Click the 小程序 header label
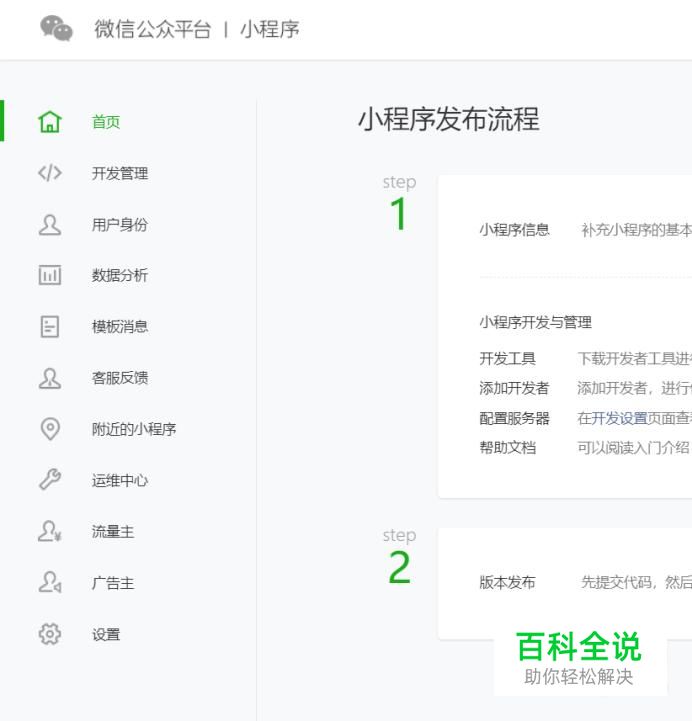Screen dimensions: 692x721 point(270,29)
